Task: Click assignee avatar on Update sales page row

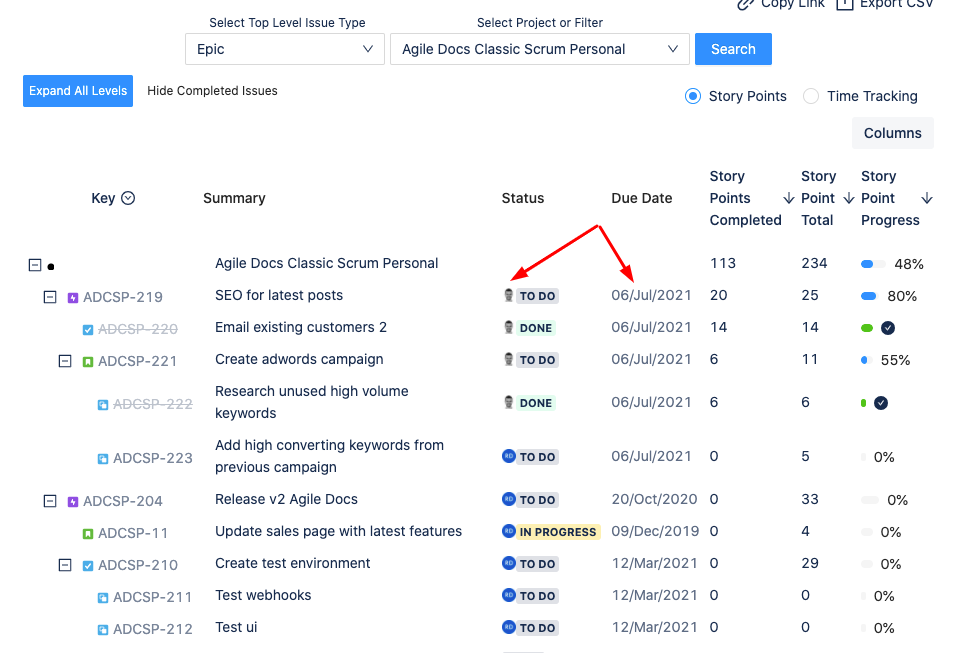Action: pos(508,531)
